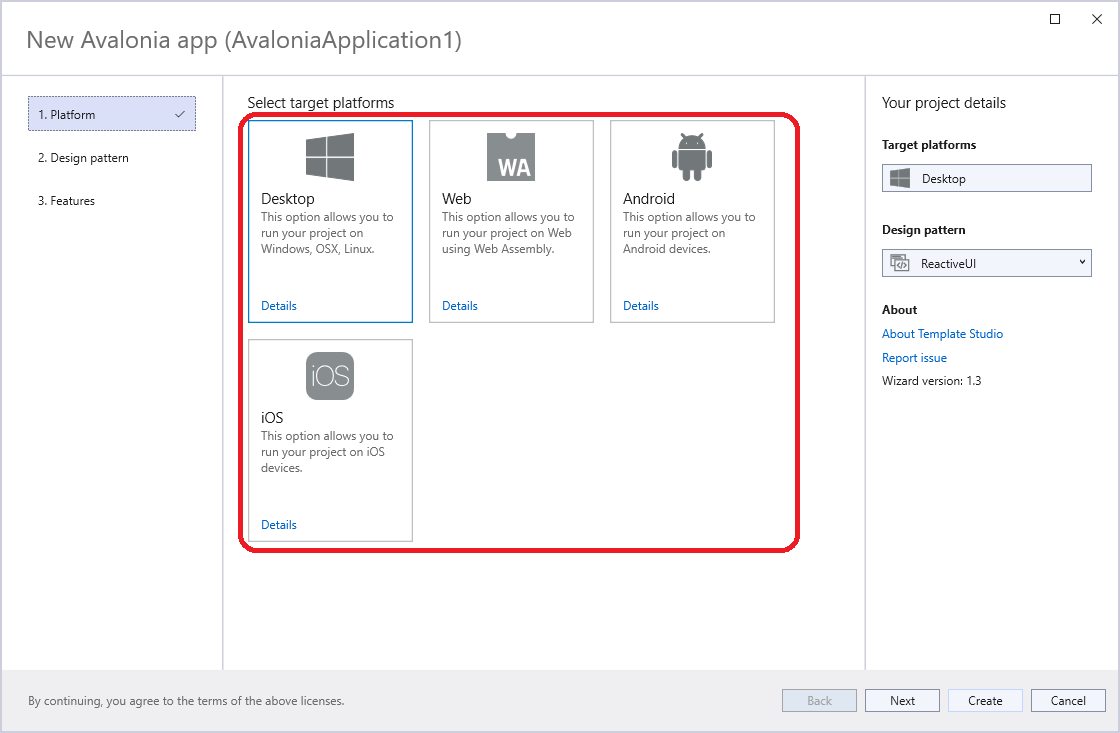
Task: Click Web Assembly description text
Action: (x=508, y=233)
